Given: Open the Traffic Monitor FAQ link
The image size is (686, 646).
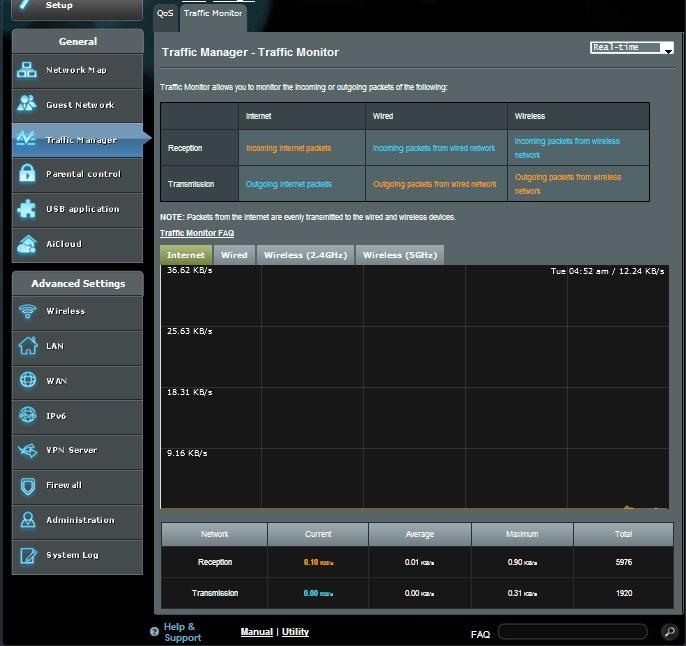Looking at the screenshot, I should click(197, 233).
